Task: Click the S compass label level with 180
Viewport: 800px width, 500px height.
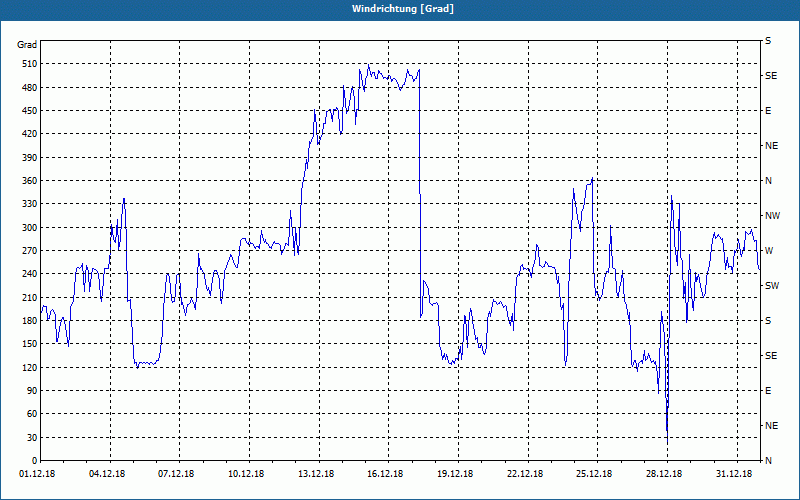Action: point(768,321)
